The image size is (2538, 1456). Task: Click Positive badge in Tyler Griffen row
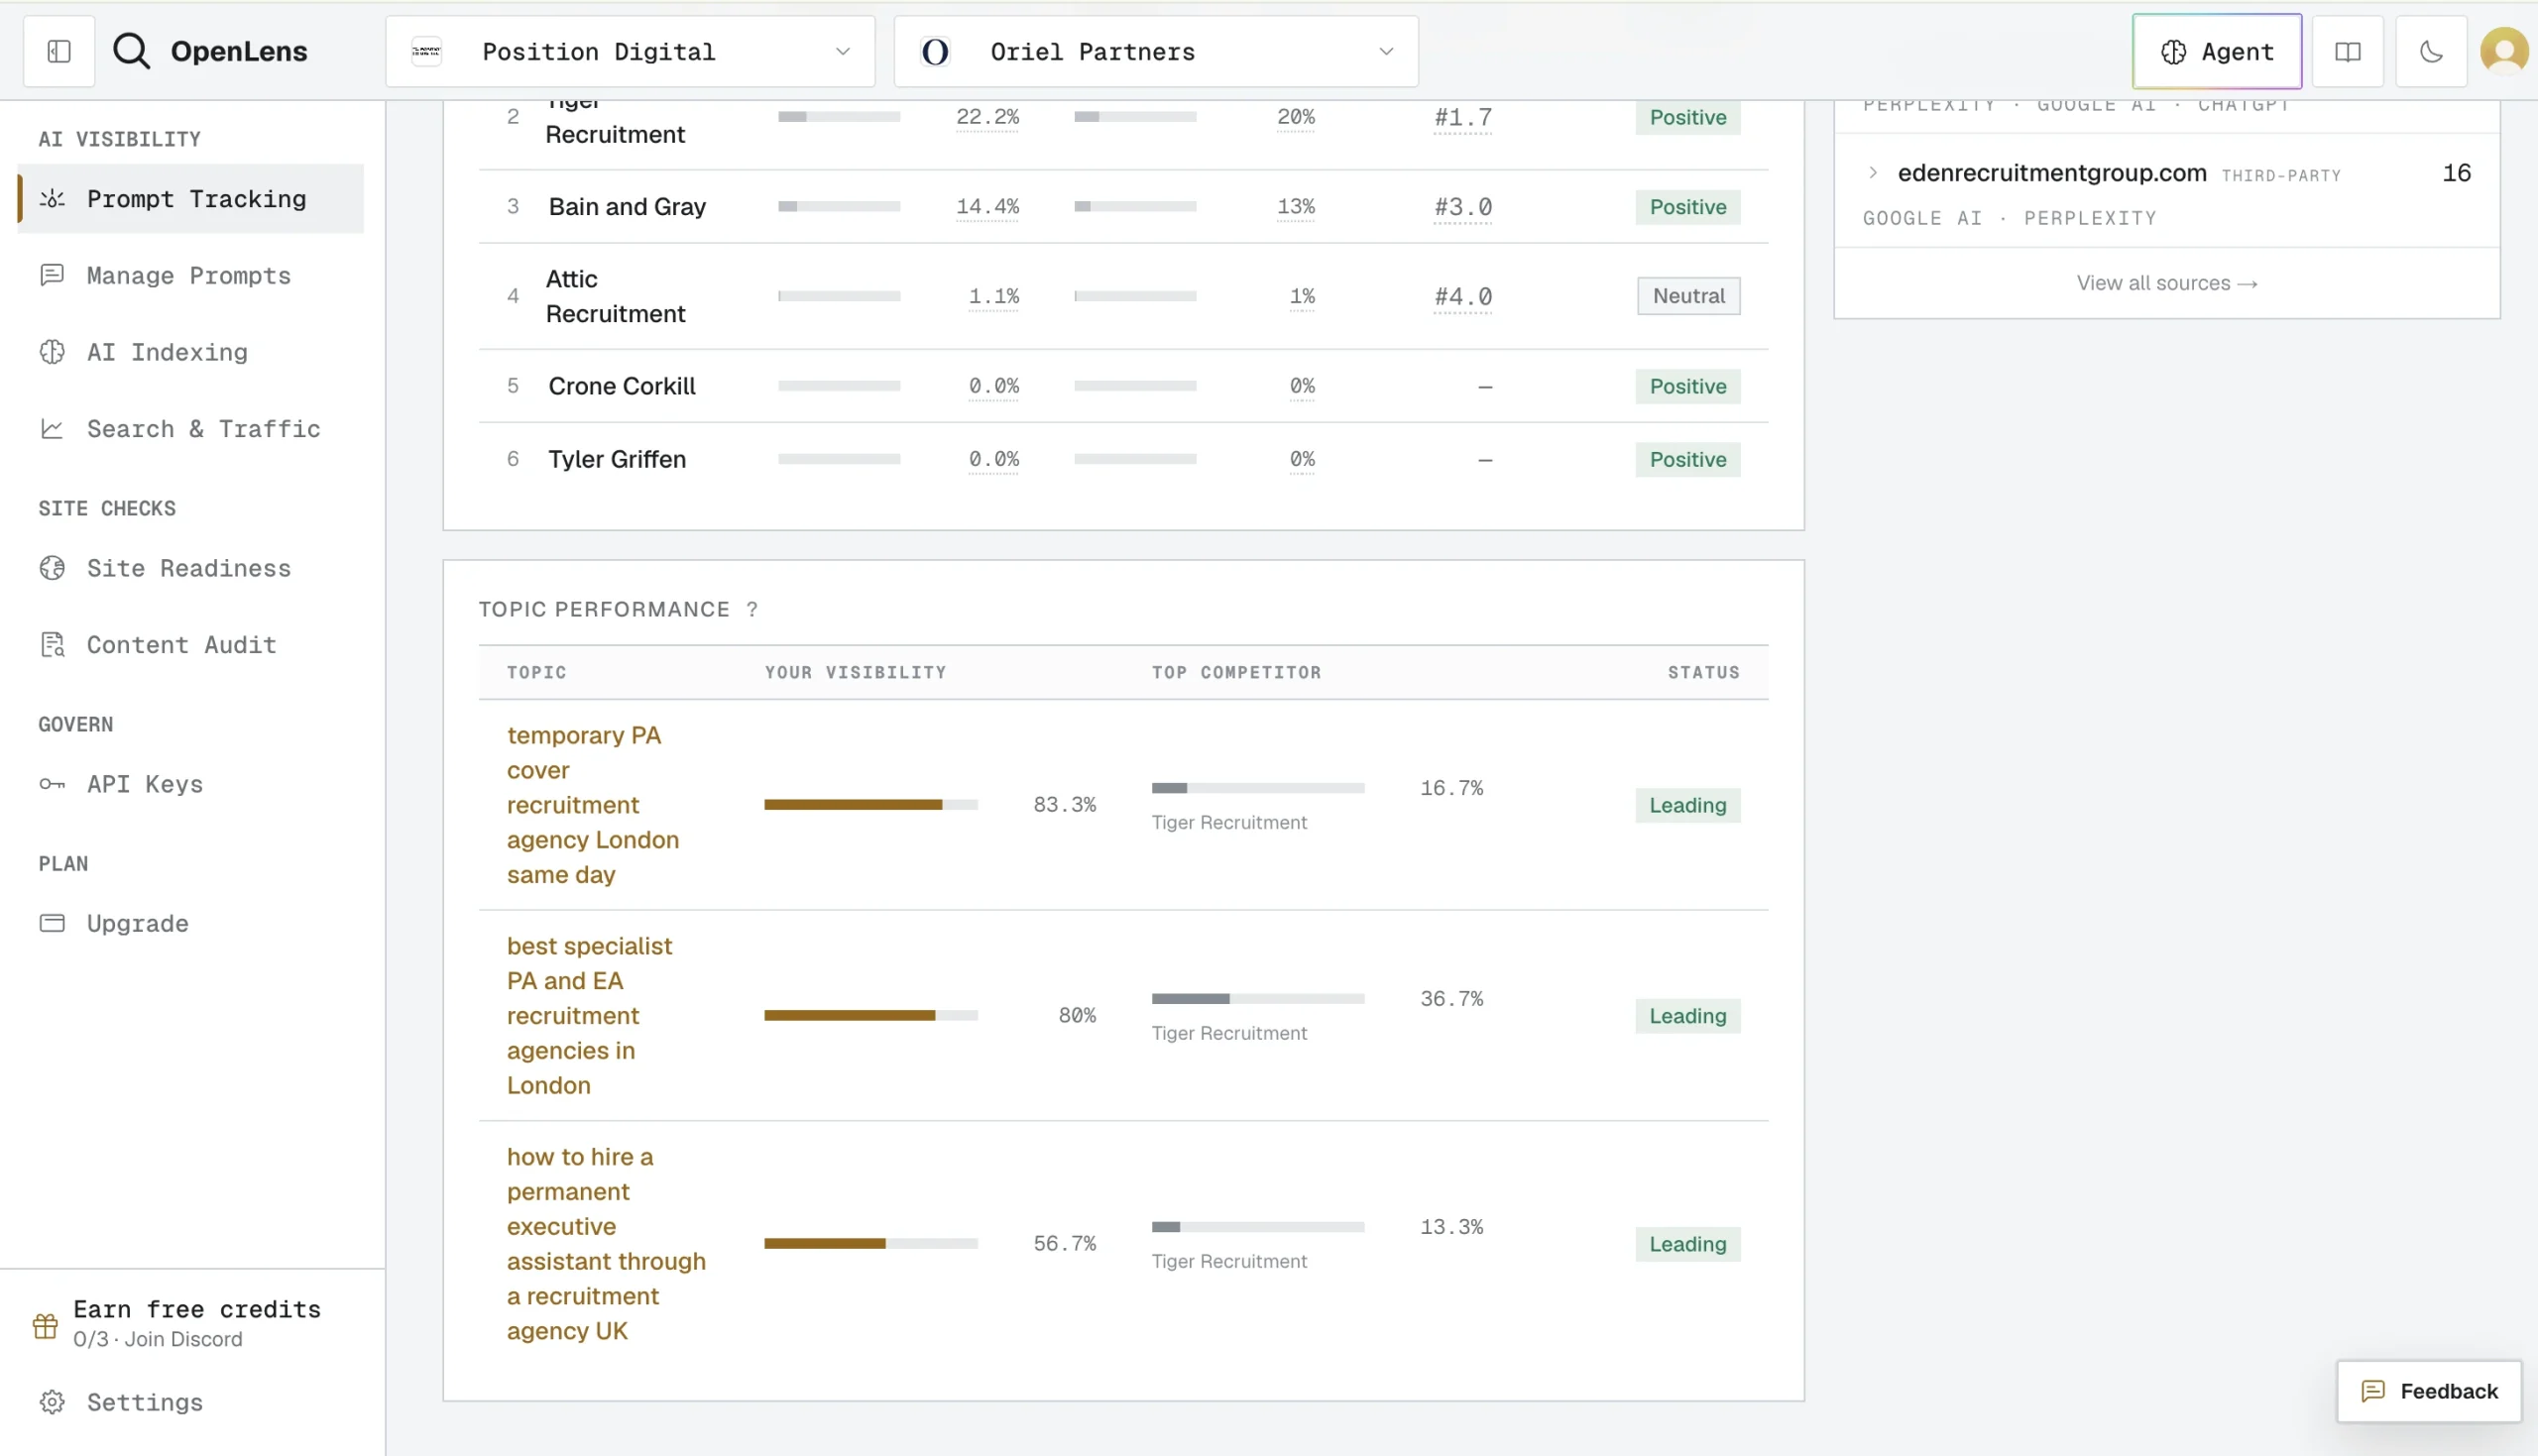1688,460
